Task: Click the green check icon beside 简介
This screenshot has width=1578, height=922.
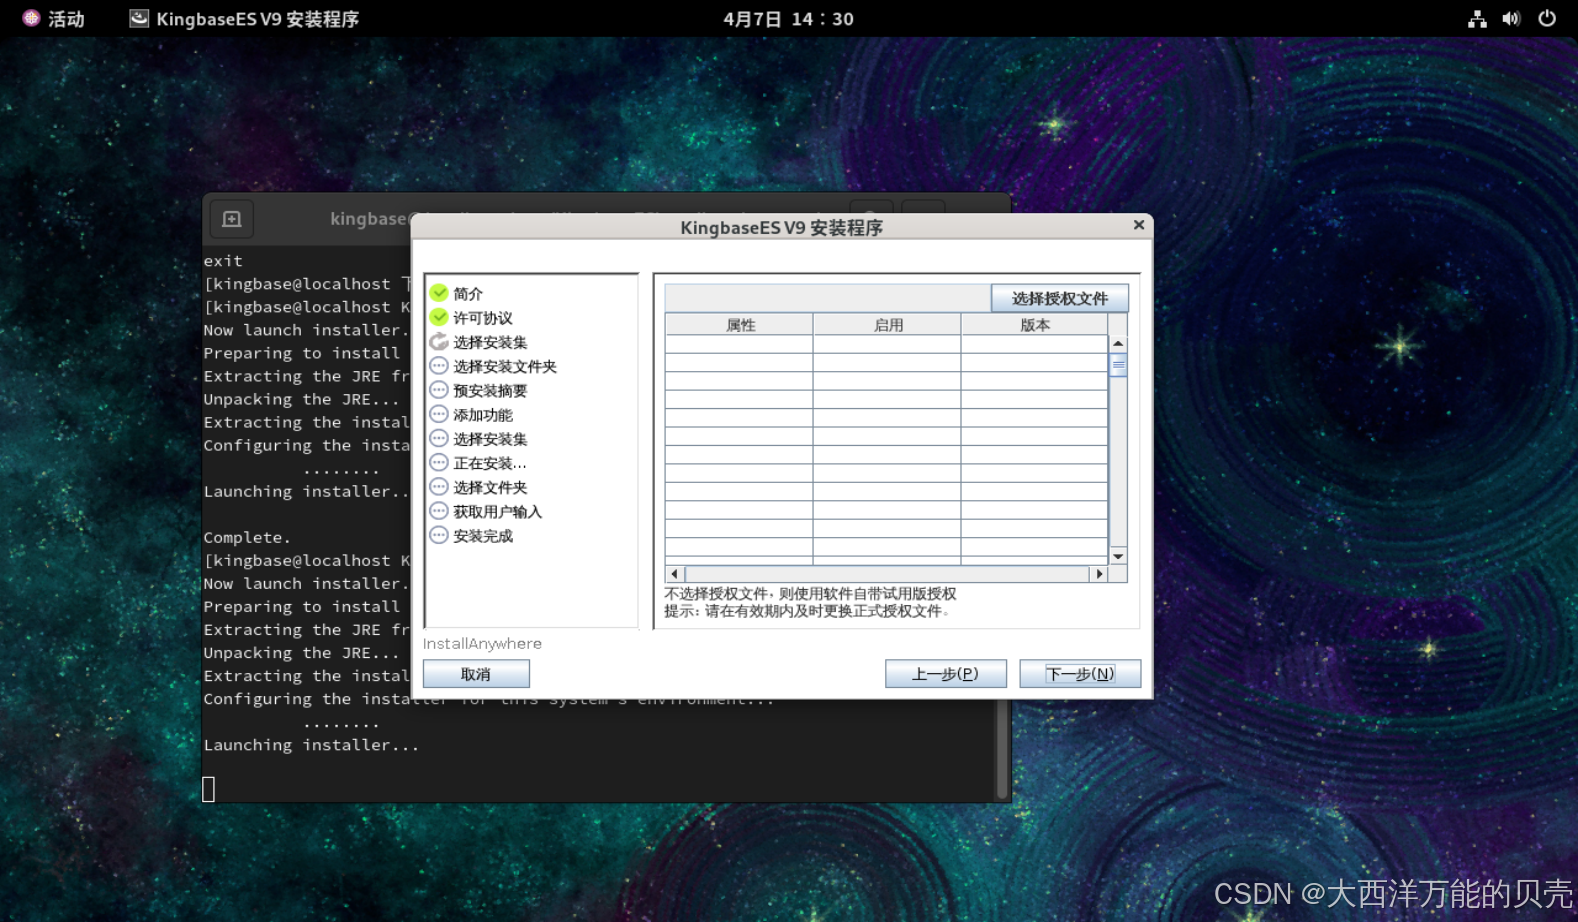Action: tap(439, 293)
